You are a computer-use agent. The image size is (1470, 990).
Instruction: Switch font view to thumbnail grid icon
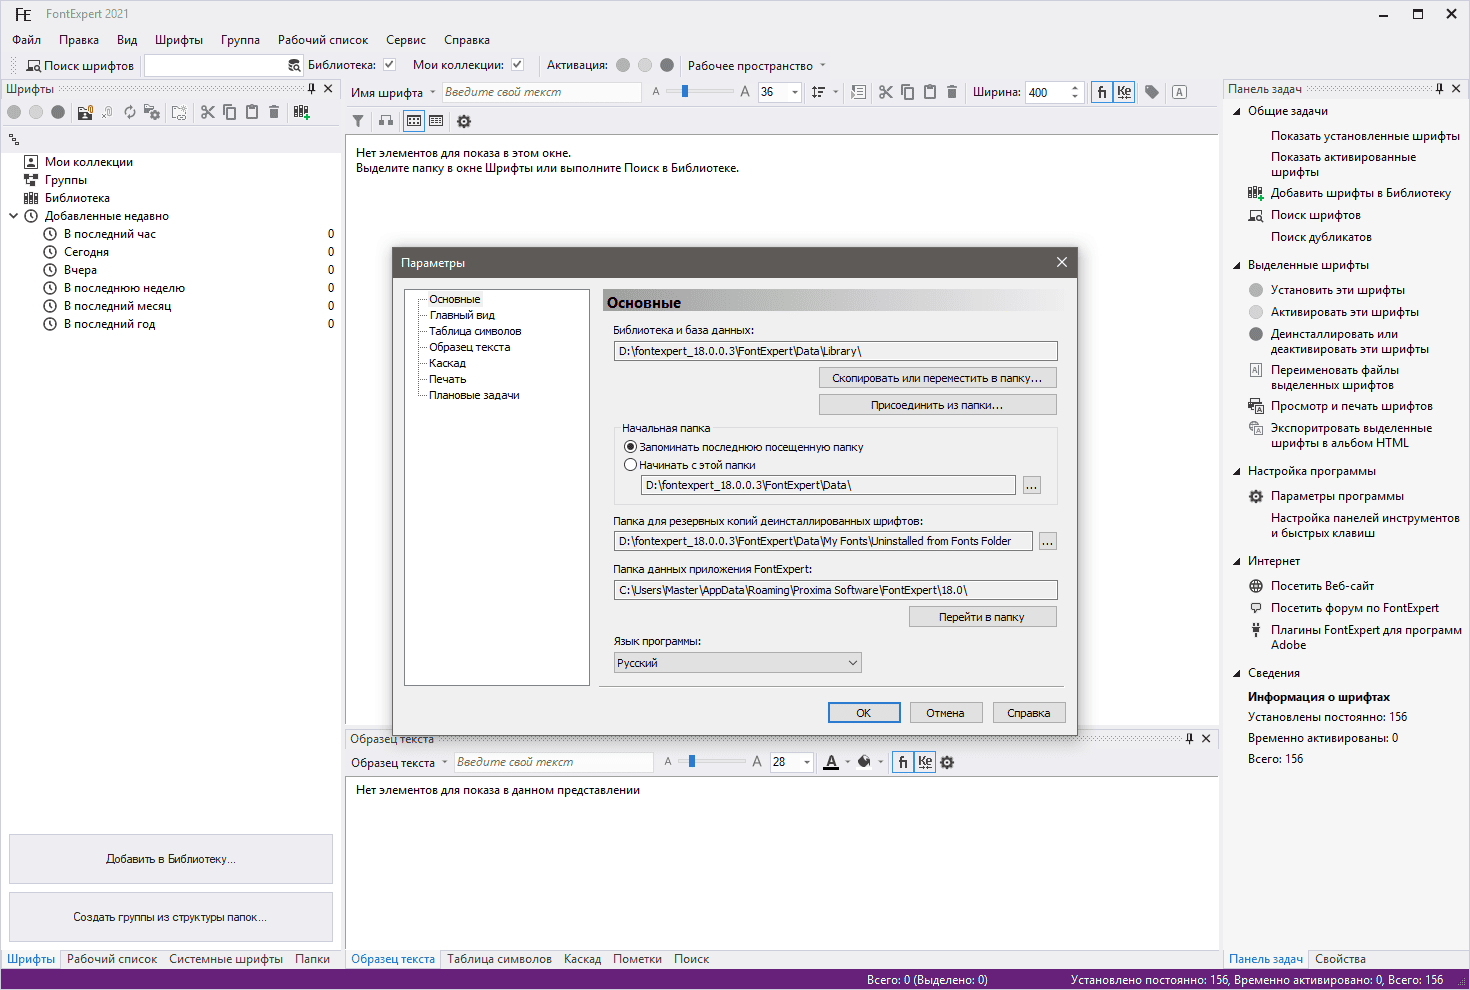click(414, 121)
